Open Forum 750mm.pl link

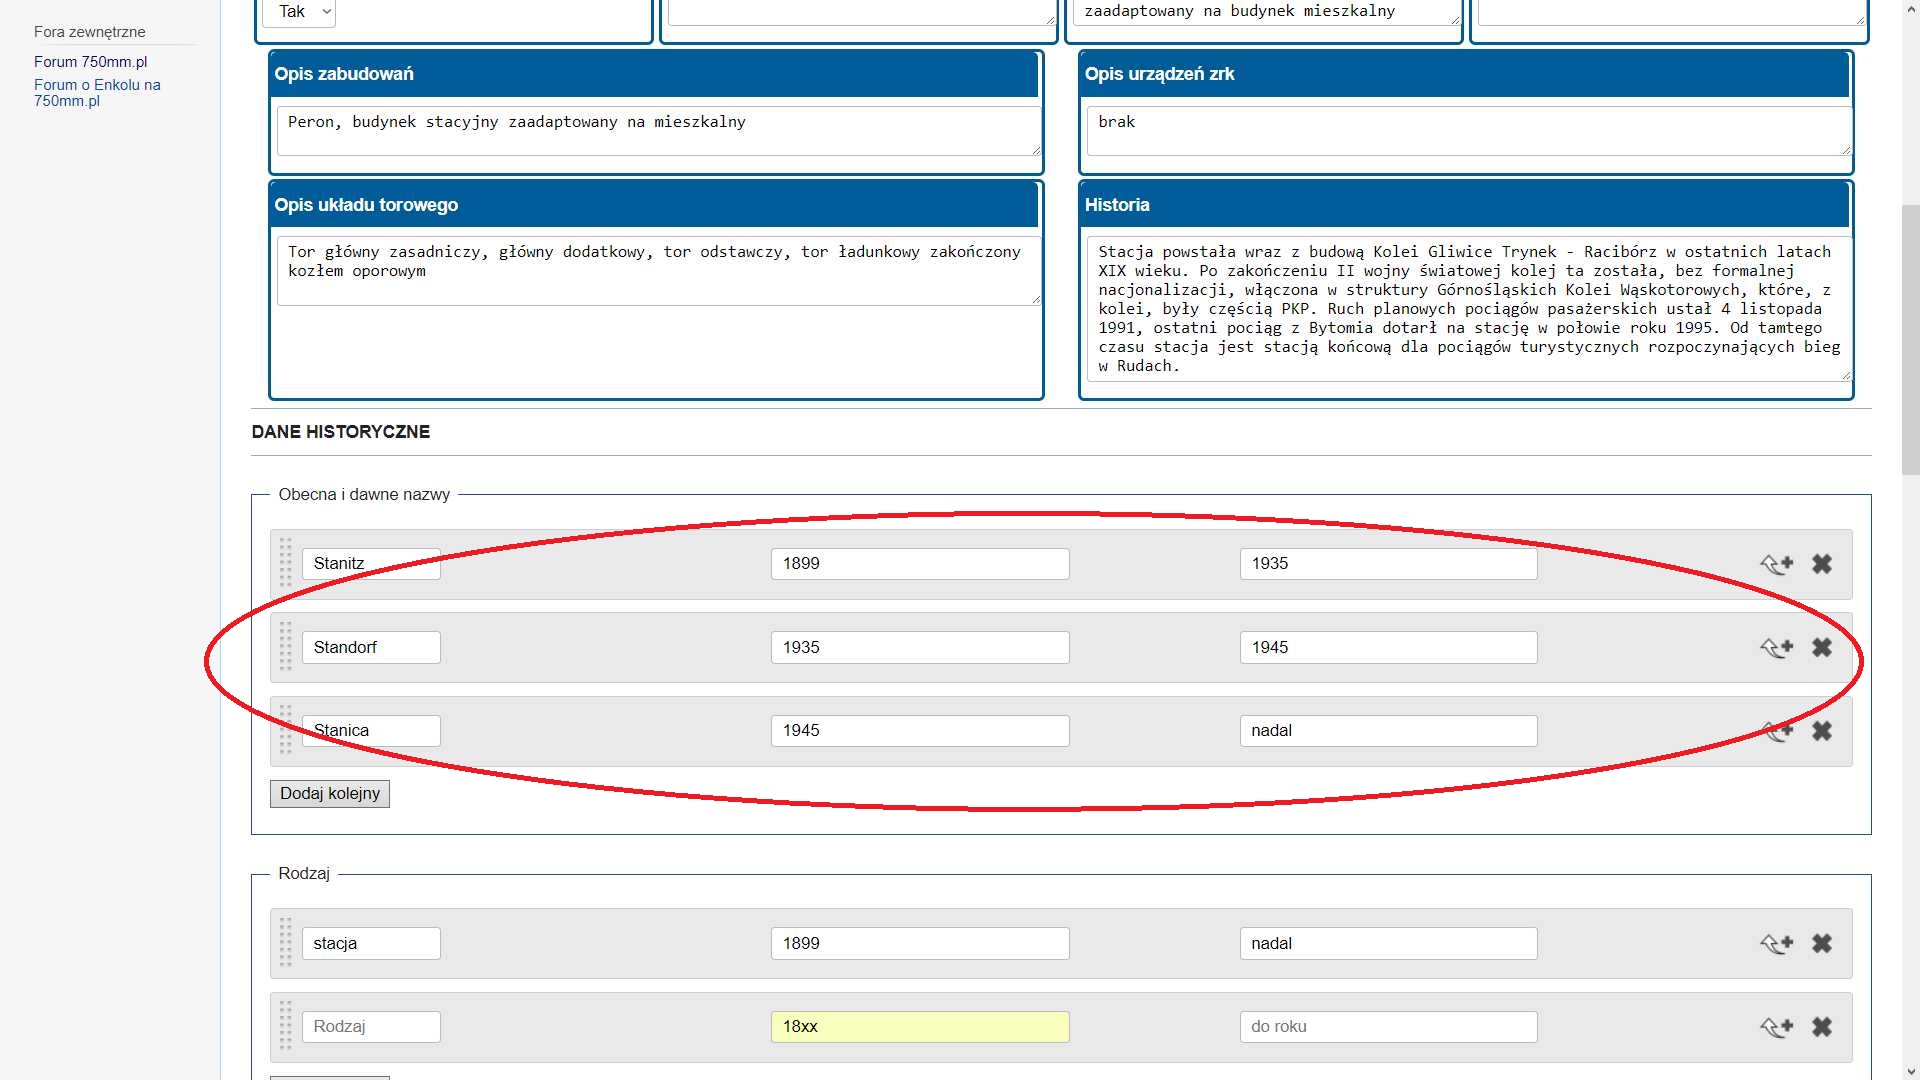point(90,62)
